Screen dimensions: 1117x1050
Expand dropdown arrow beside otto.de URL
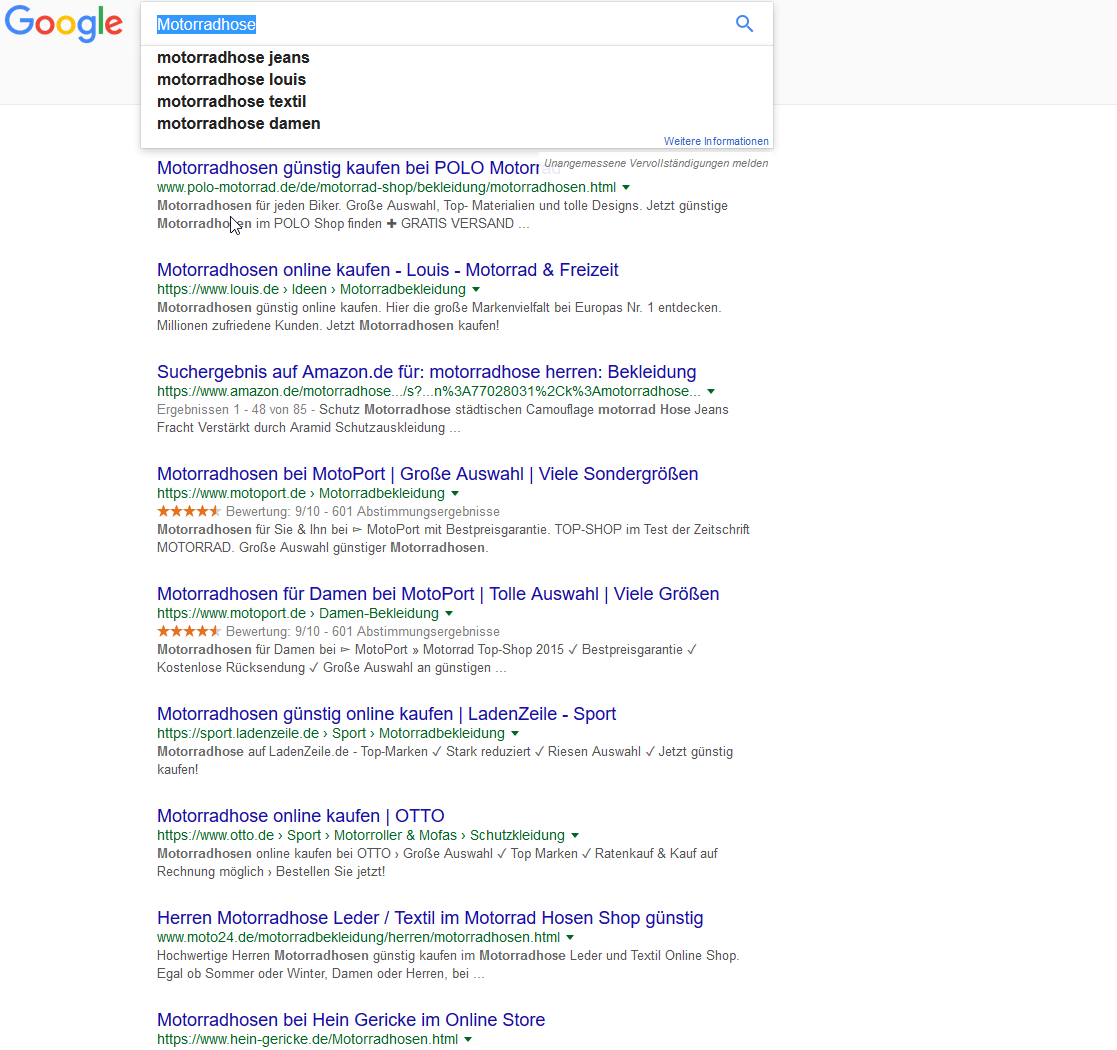click(x=575, y=835)
